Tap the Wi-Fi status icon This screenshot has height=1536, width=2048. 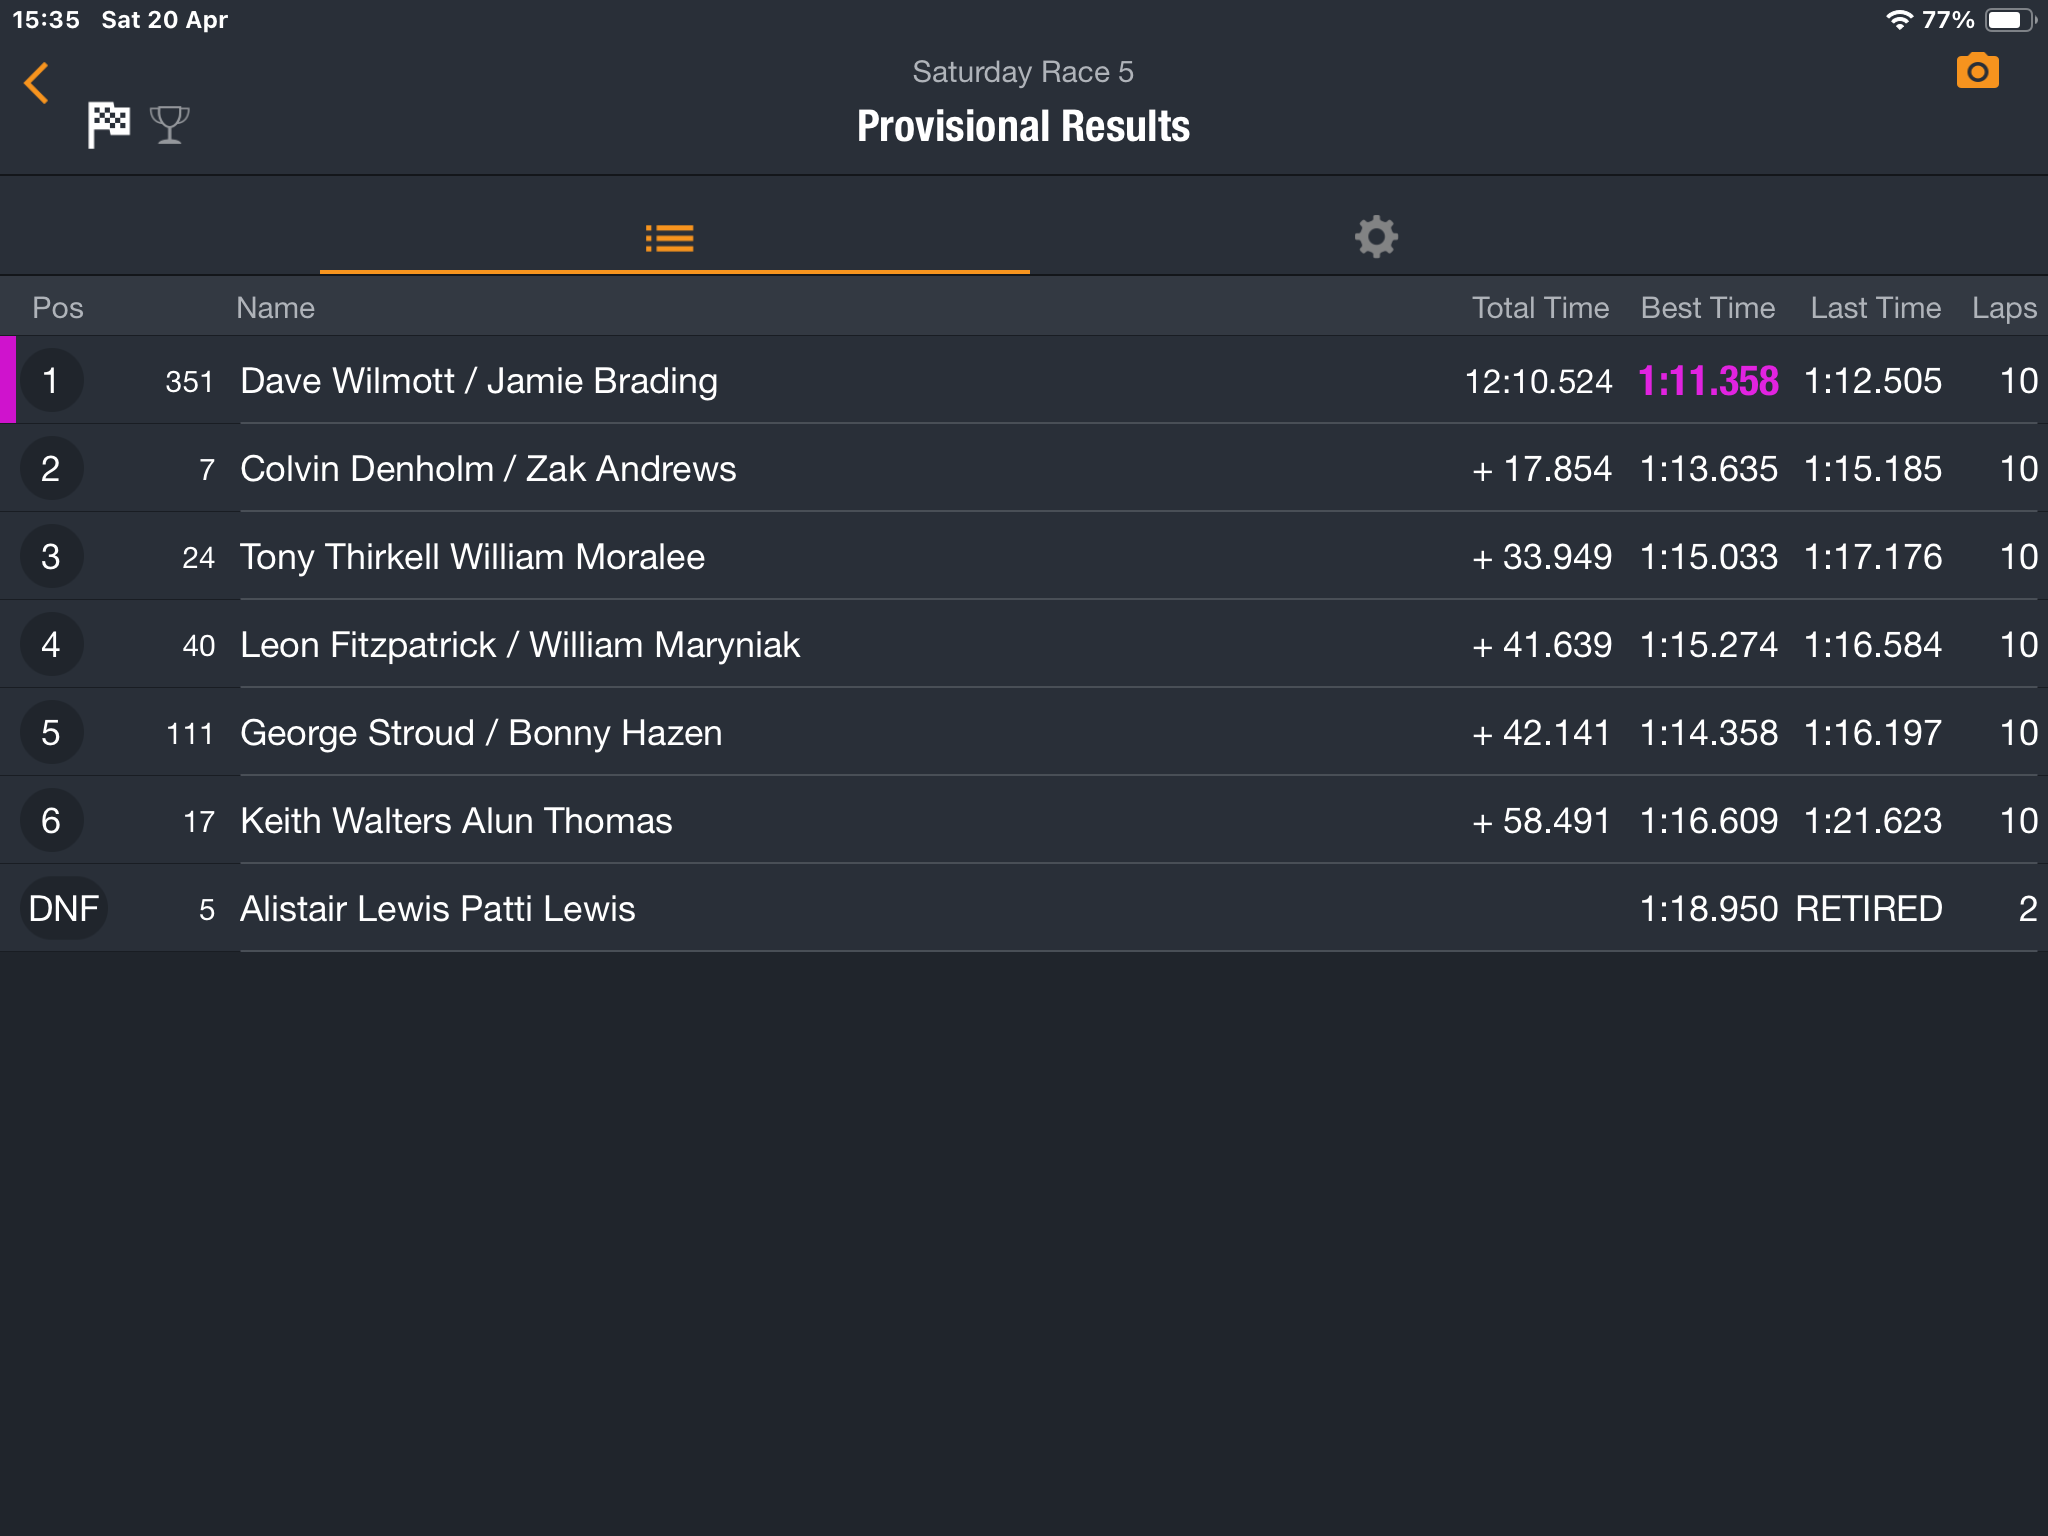click(x=1898, y=20)
